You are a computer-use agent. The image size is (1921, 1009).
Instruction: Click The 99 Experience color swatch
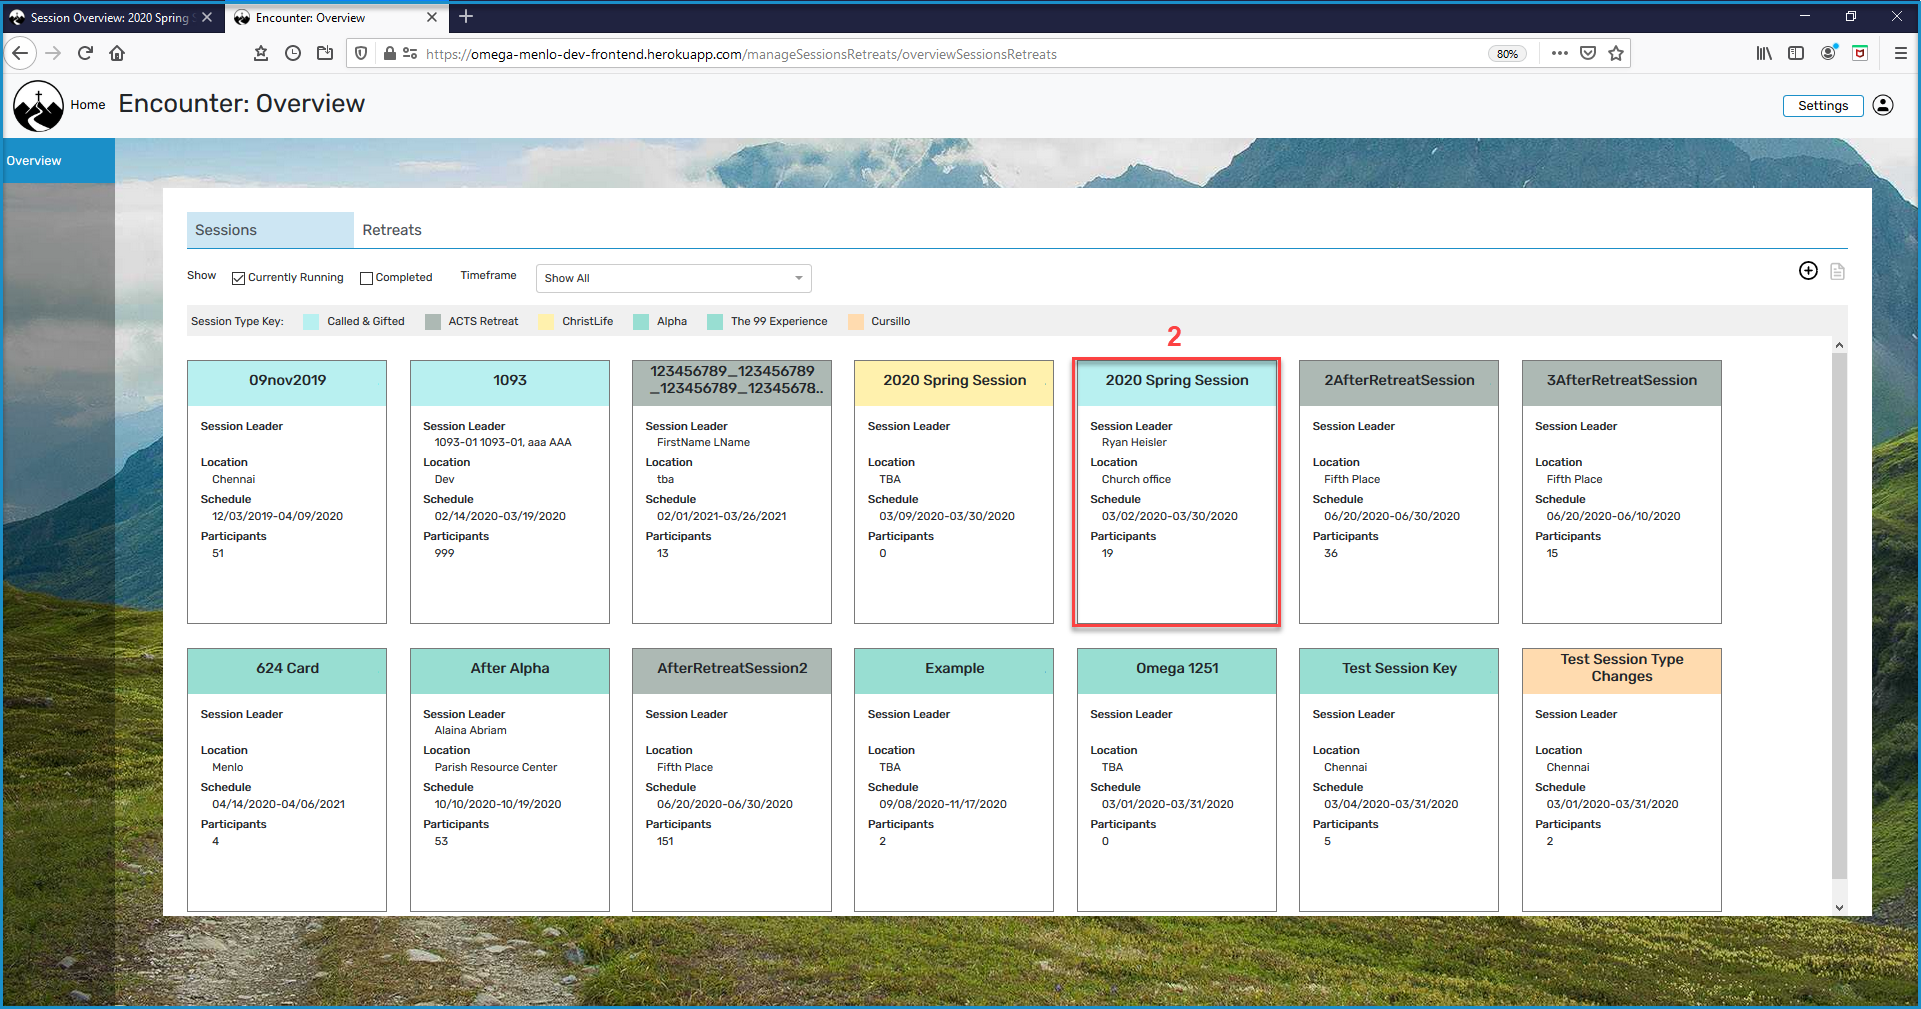[715, 321]
